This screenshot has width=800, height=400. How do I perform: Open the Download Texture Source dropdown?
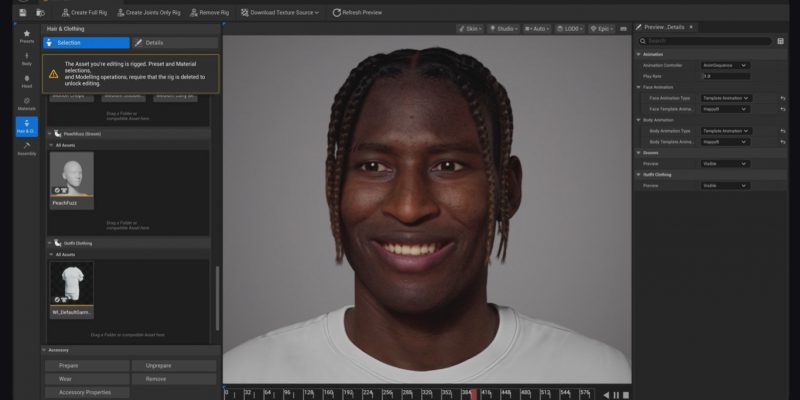tap(280, 12)
